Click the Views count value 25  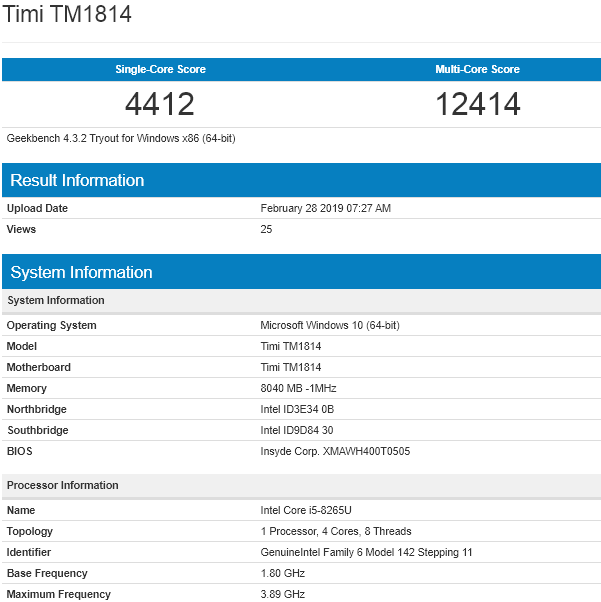(x=266, y=229)
